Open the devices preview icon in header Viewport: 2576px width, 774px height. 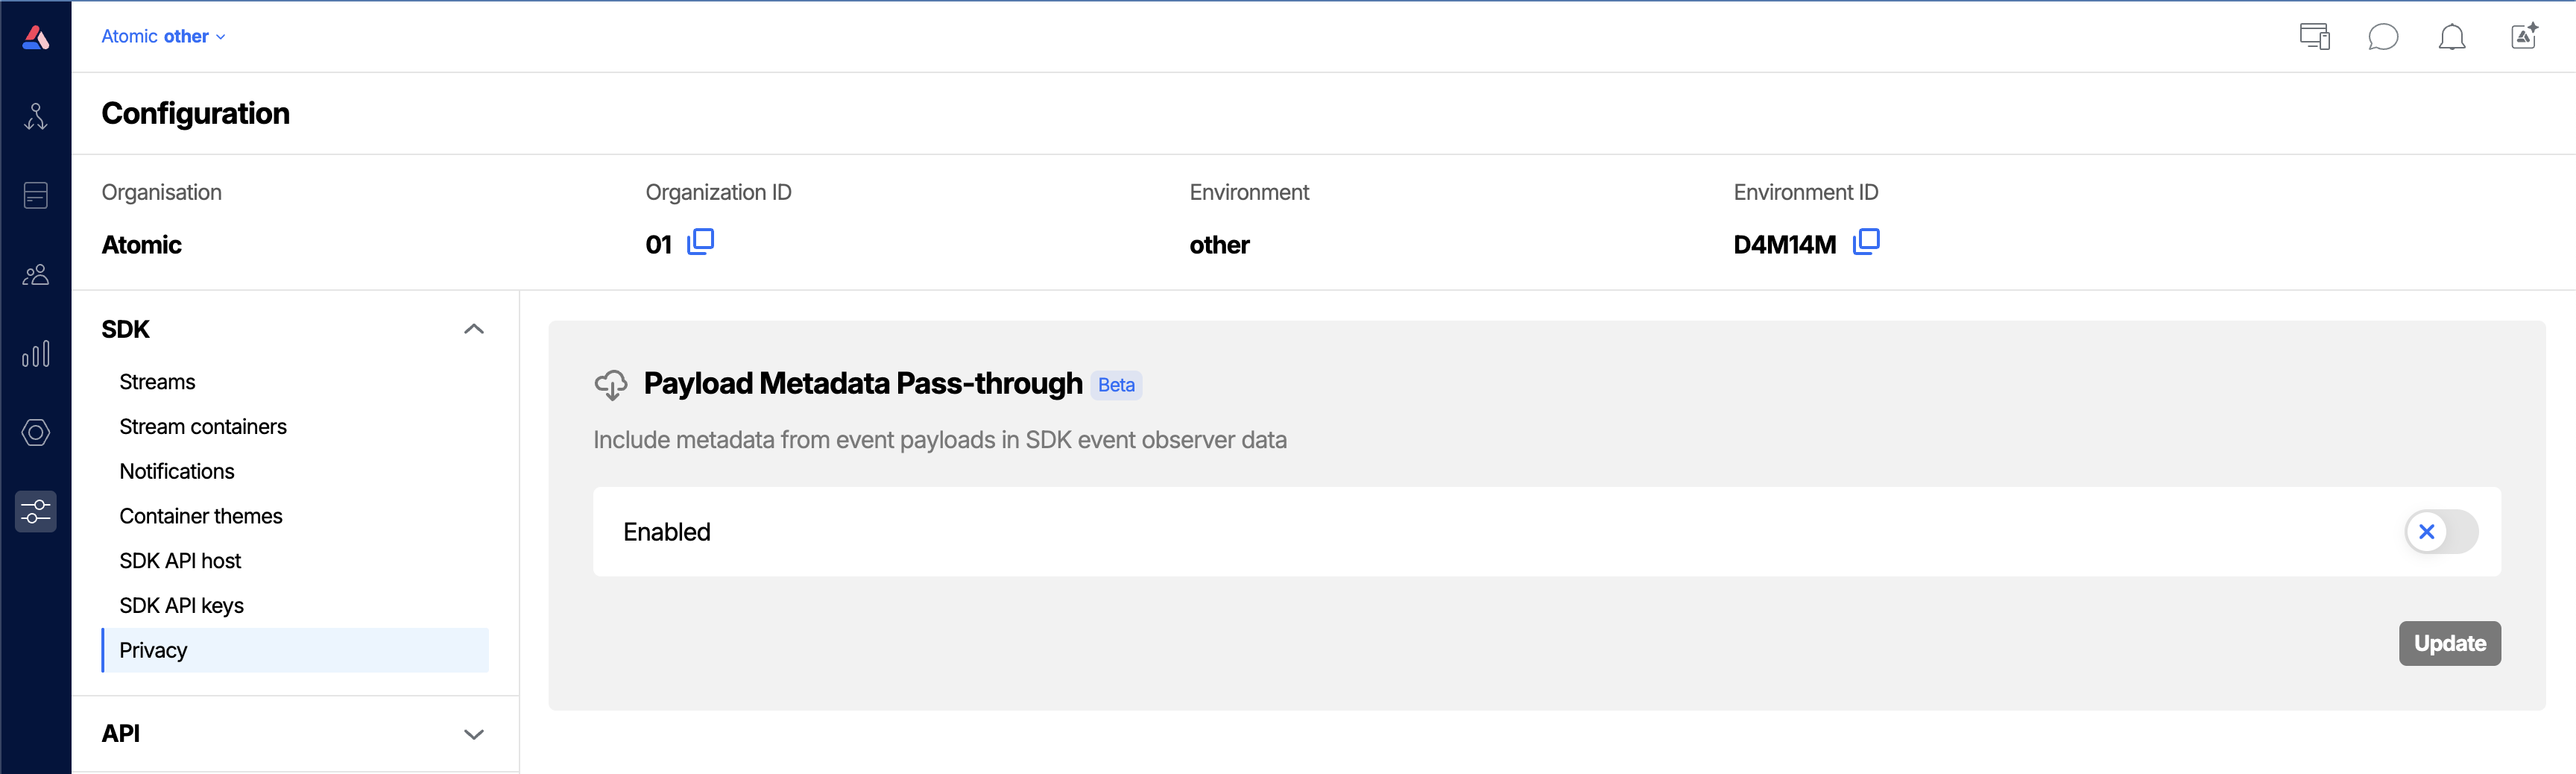click(x=2314, y=36)
